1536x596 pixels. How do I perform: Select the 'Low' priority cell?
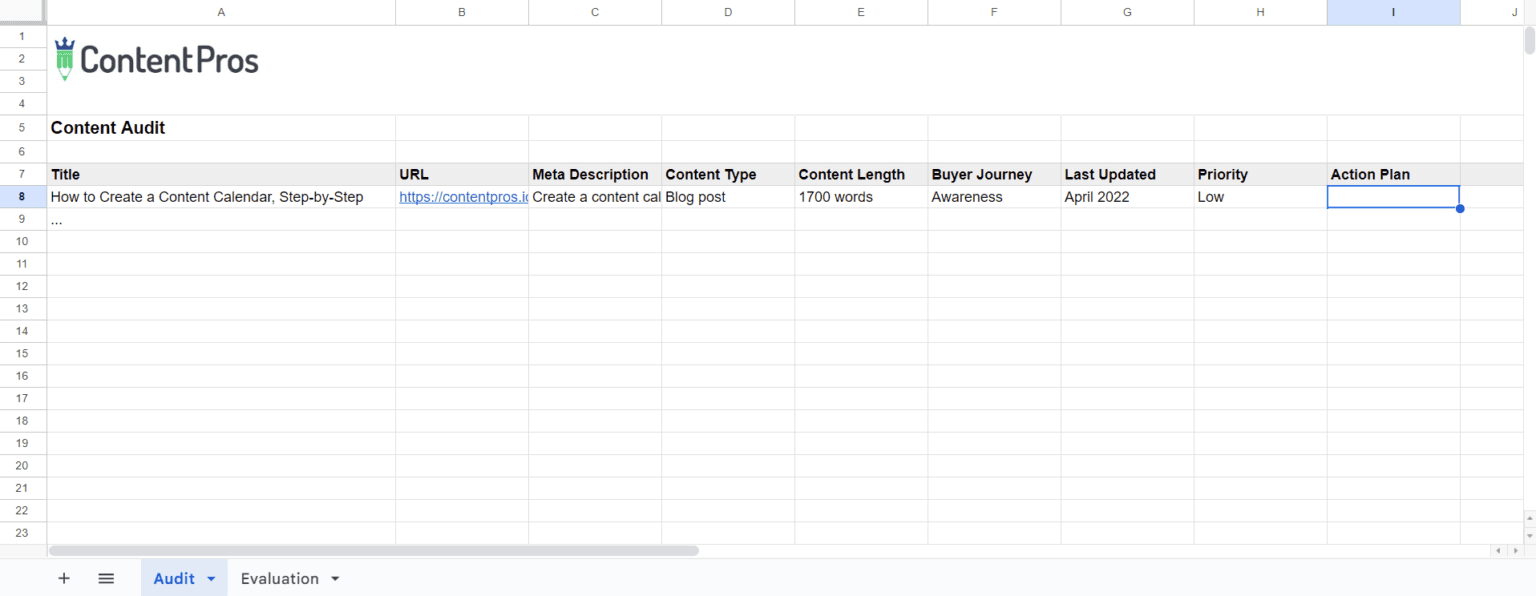pos(1260,197)
